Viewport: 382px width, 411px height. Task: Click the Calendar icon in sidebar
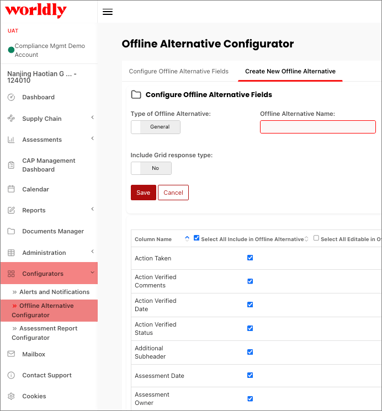click(11, 189)
